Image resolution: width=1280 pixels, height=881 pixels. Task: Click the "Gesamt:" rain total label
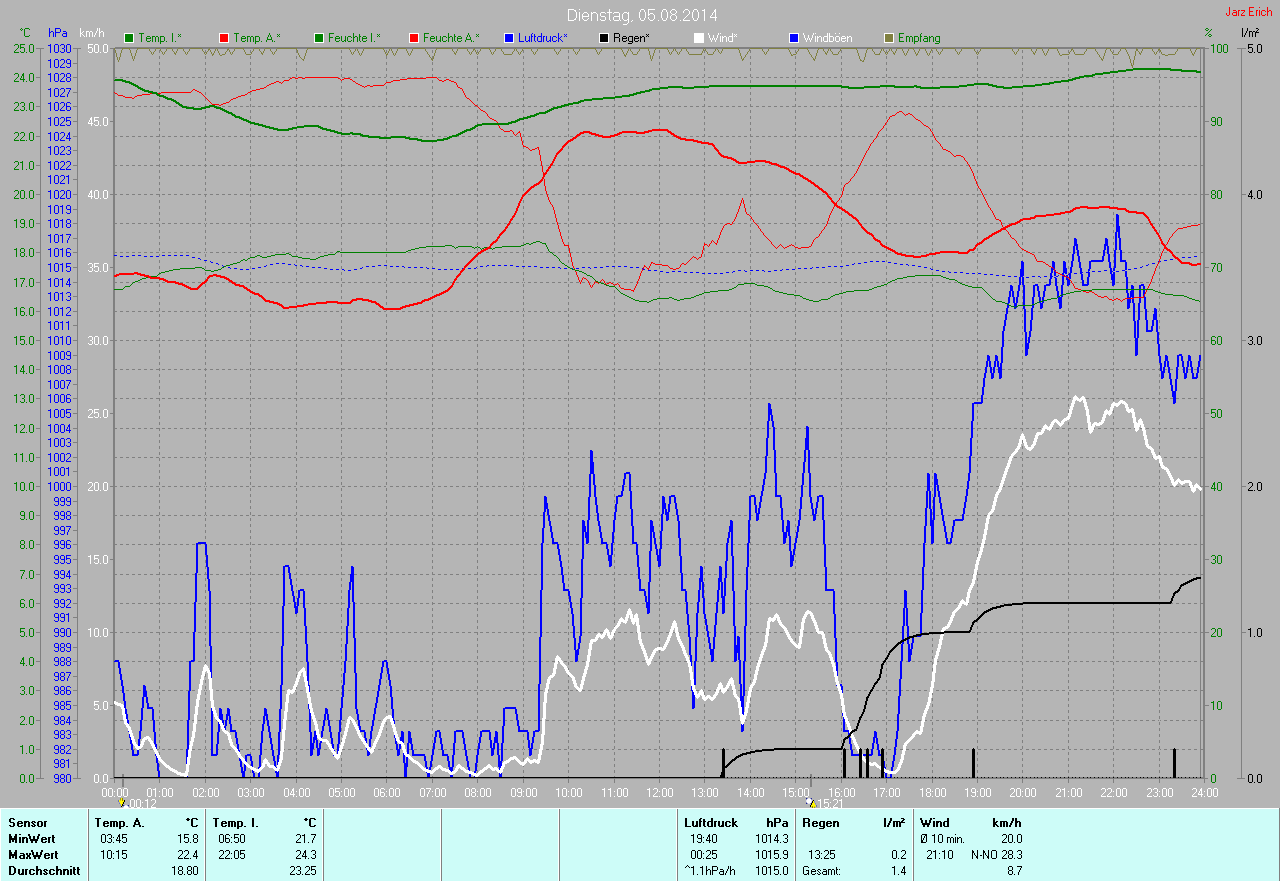tap(822, 871)
